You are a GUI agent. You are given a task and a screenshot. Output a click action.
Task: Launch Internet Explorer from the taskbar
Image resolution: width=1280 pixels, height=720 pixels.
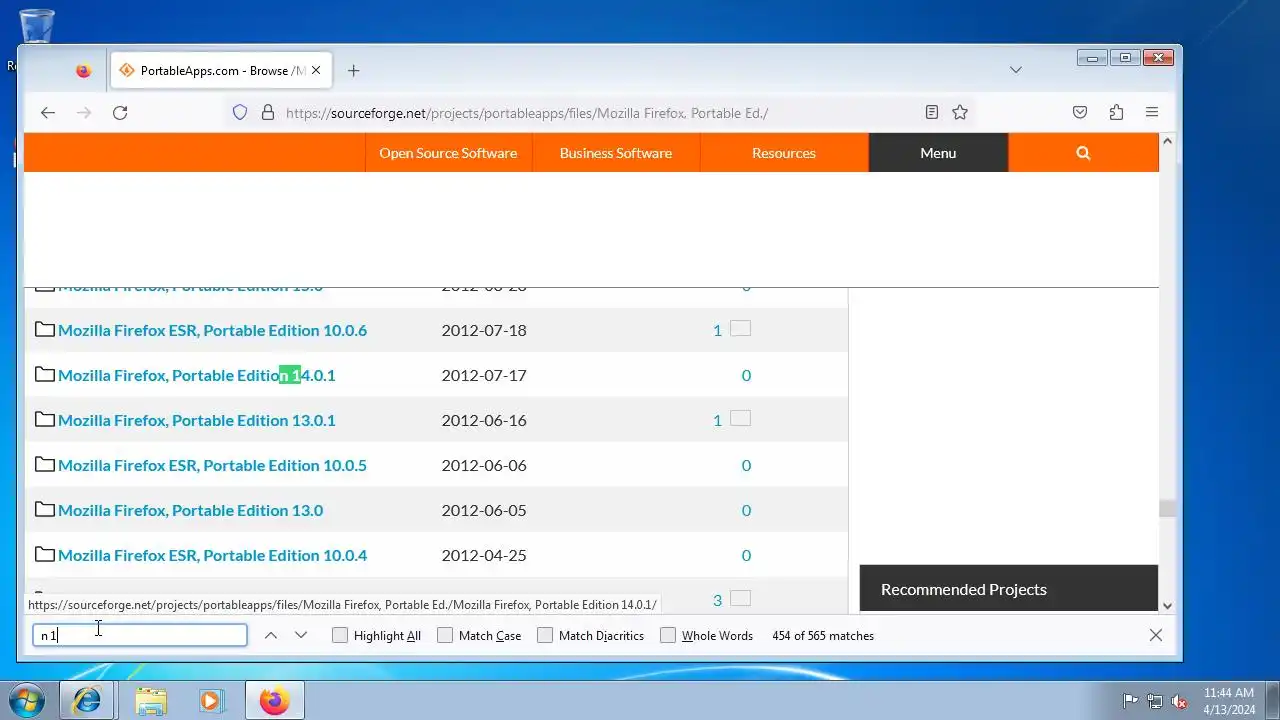[87, 701]
